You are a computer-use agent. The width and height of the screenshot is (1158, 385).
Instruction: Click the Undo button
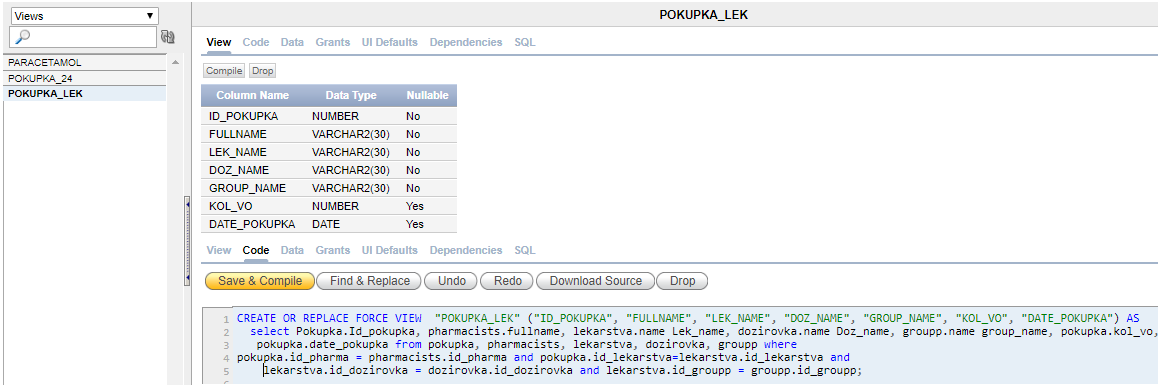click(x=451, y=281)
